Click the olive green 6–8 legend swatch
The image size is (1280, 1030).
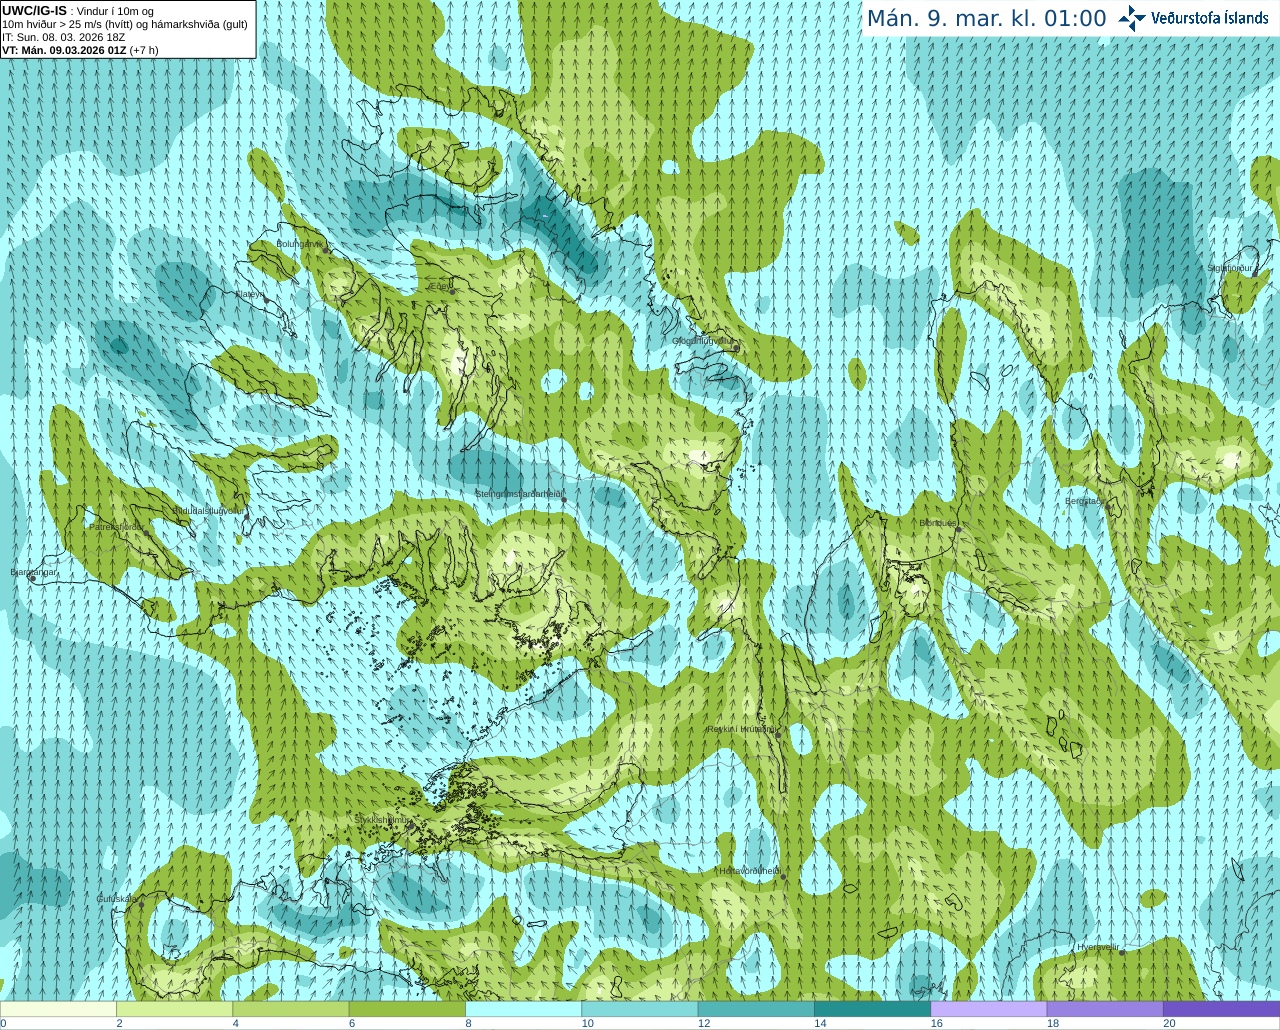point(407,1009)
